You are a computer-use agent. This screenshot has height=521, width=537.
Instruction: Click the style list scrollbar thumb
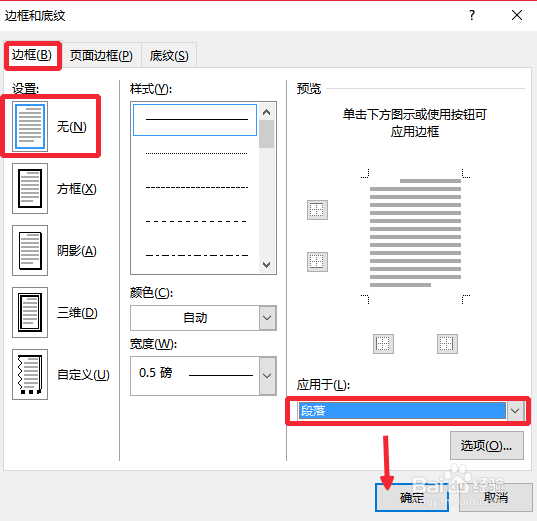(266, 134)
